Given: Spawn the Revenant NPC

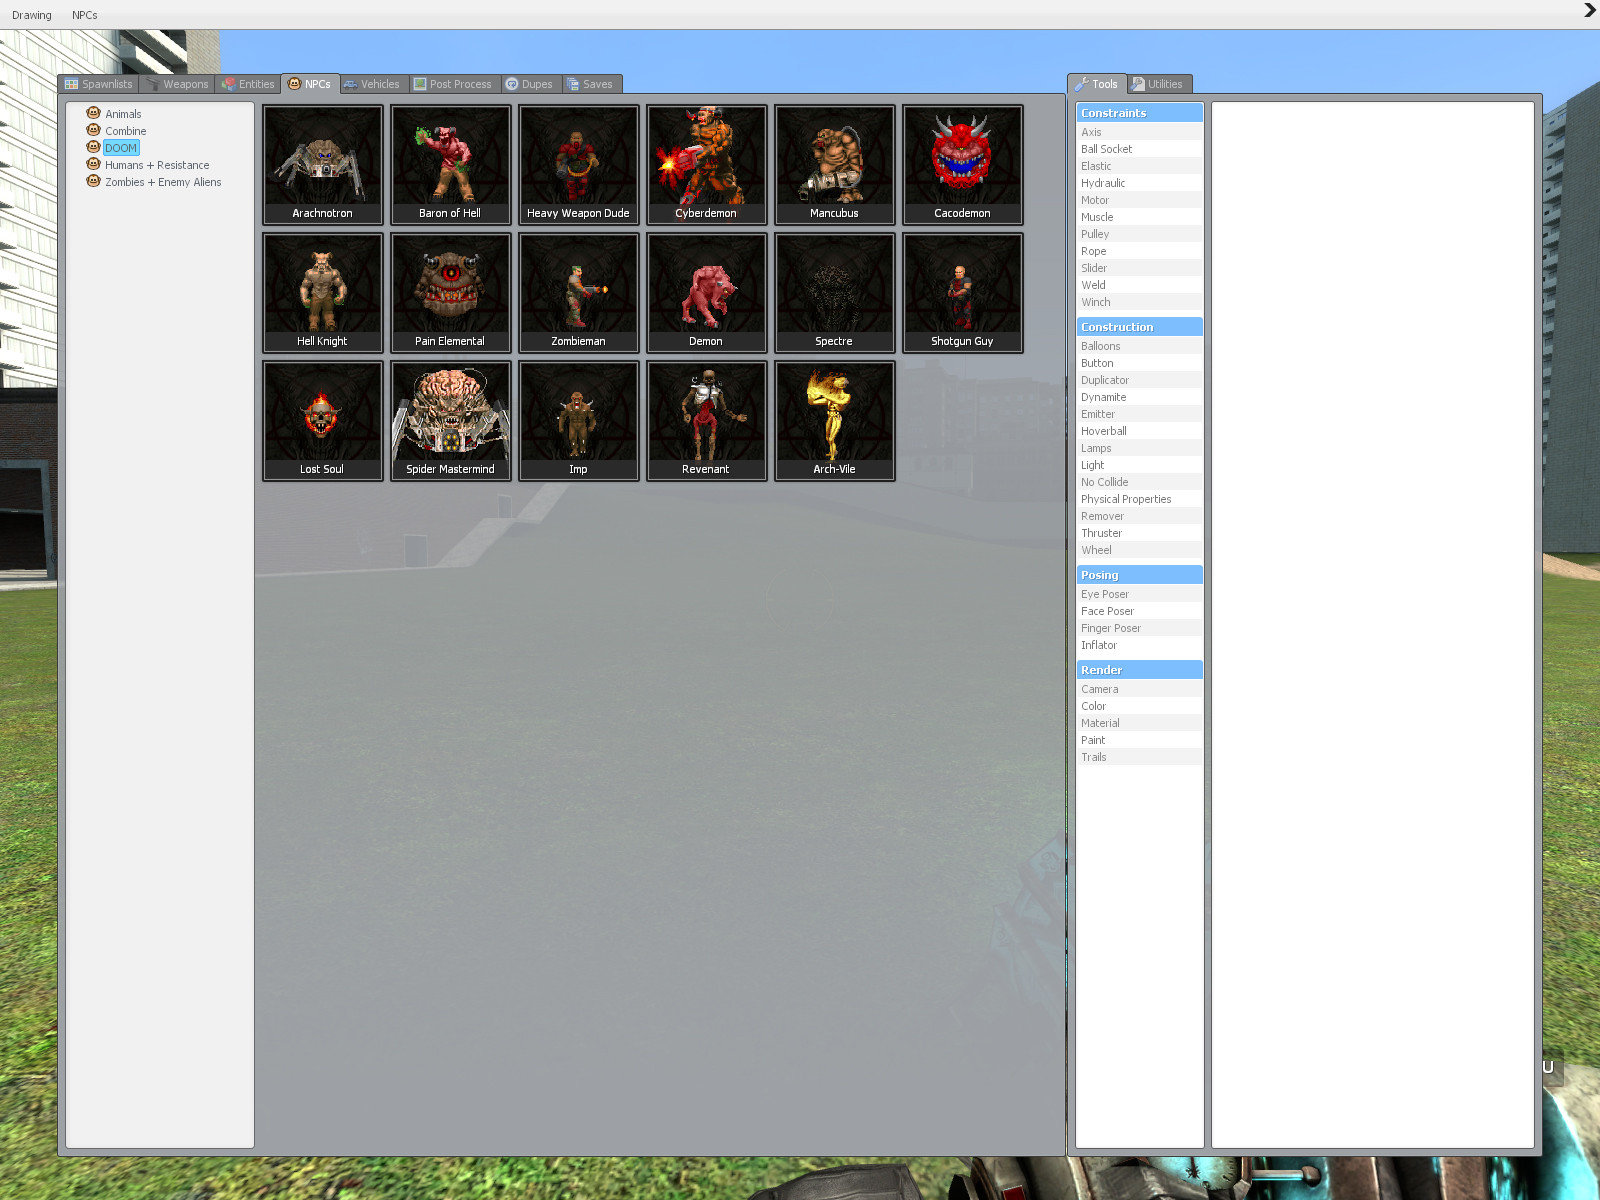Looking at the screenshot, I should 706,421.
